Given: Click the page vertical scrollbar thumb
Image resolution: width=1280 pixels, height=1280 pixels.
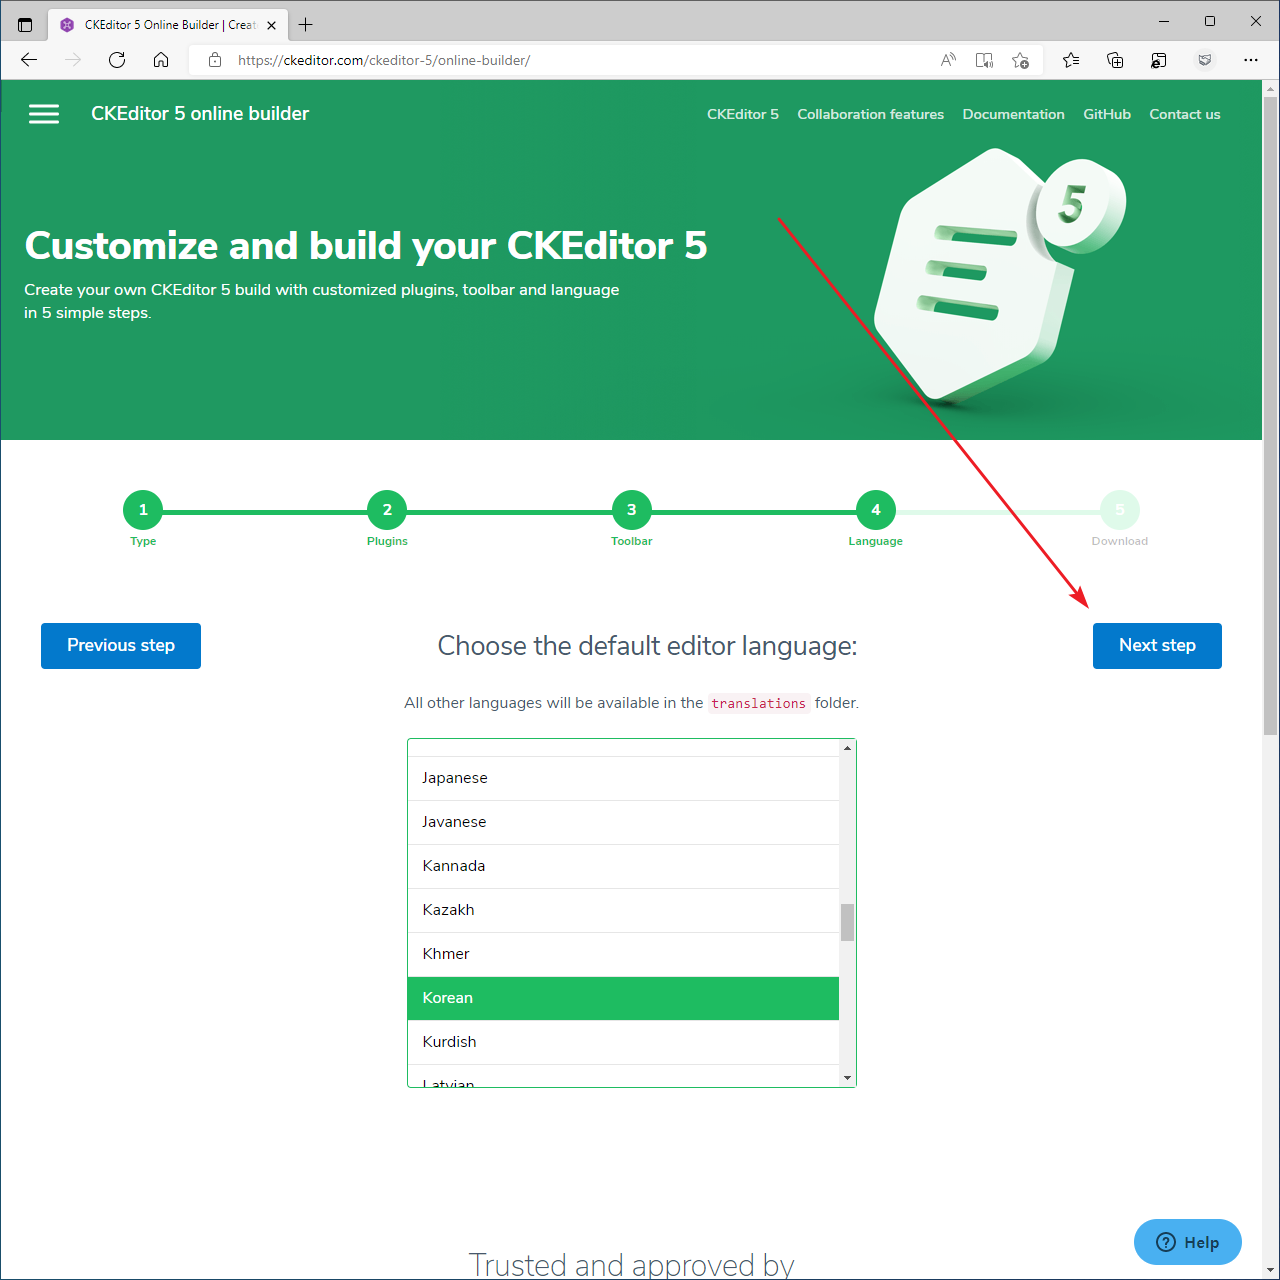Looking at the screenshot, I should coord(1271,416).
